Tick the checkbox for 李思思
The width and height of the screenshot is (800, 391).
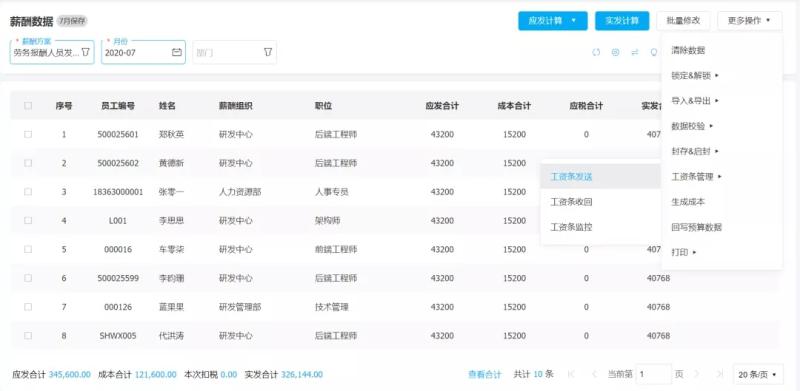(x=28, y=221)
